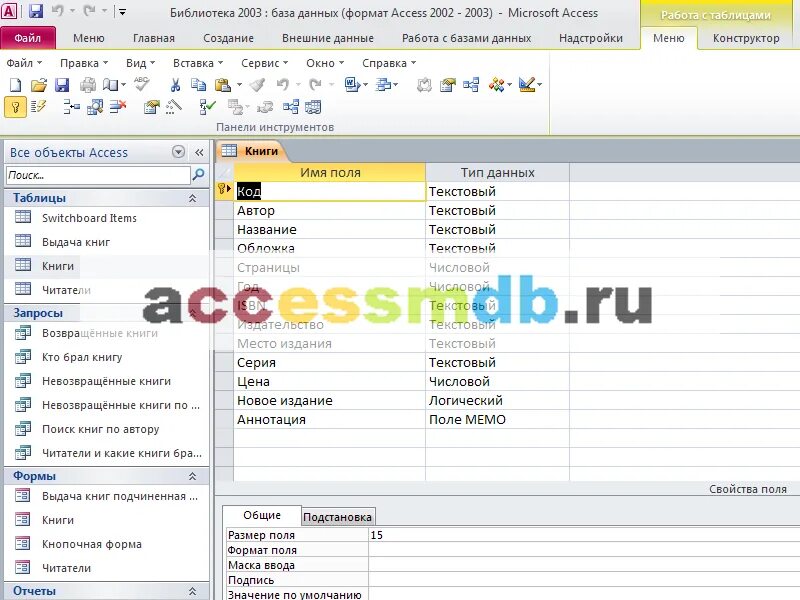Open the Правка menu
Screen dimensions: 800x600
coord(84,63)
